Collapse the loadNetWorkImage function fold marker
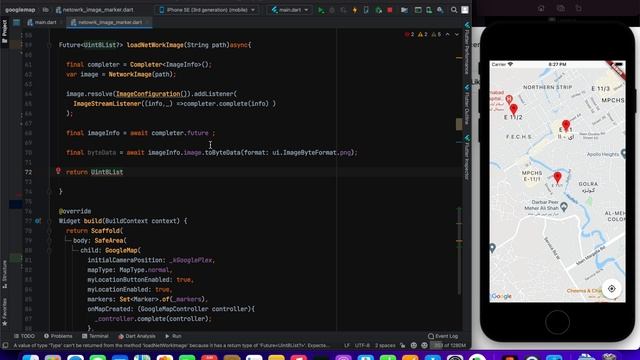Screen dimensions: 640x360 pyautogui.click(x=49, y=45)
